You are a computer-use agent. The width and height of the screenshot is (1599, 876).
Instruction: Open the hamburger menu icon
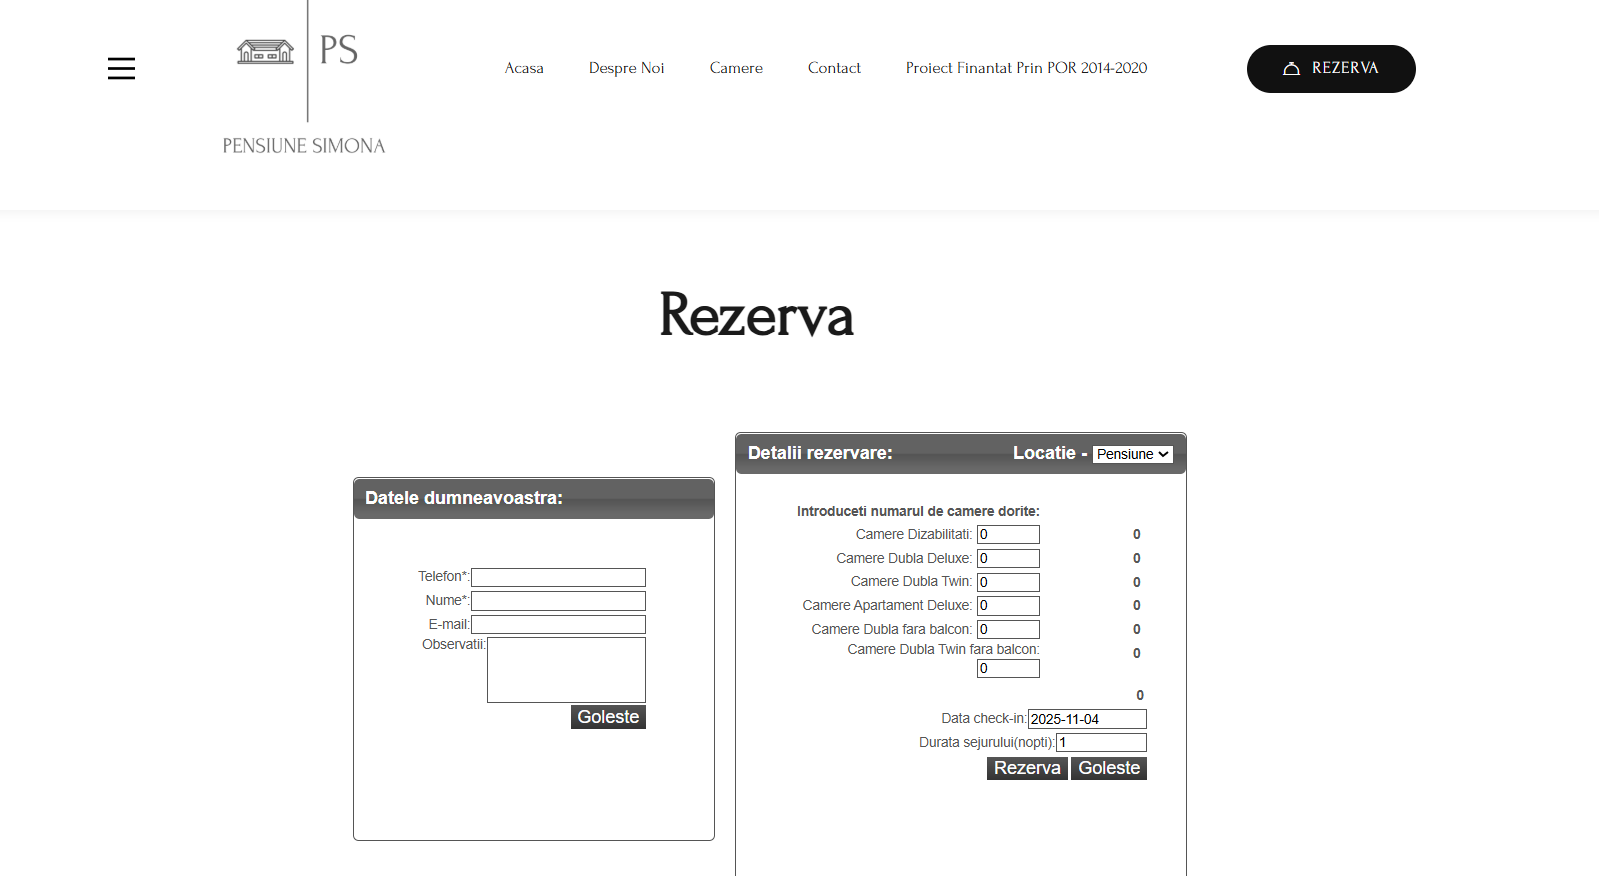pyautogui.click(x=121, y=68)
